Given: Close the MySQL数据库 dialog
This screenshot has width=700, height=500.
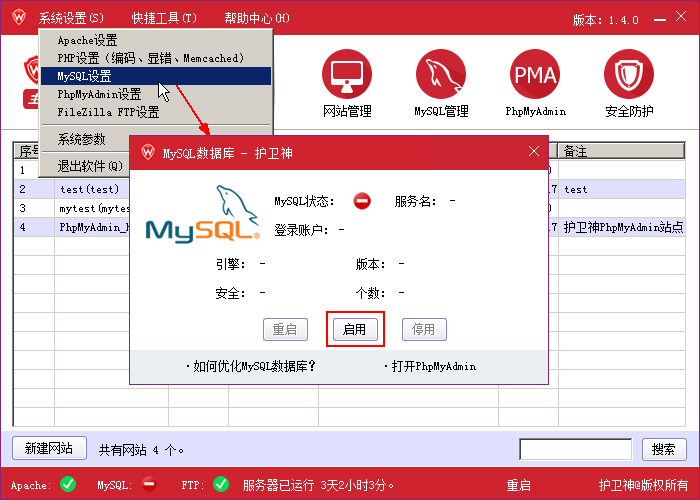Looking at the screenshot, I should pyautogui.click(x=534, y=152).
